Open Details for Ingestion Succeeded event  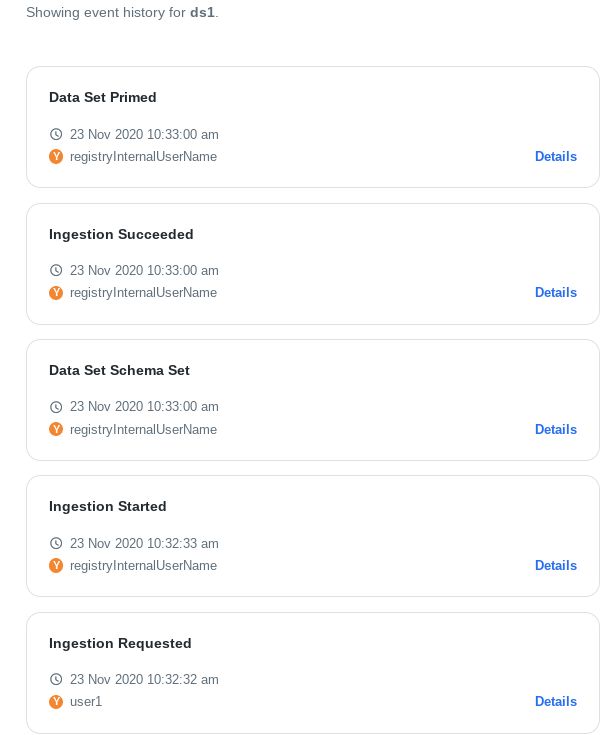[555, 292]
